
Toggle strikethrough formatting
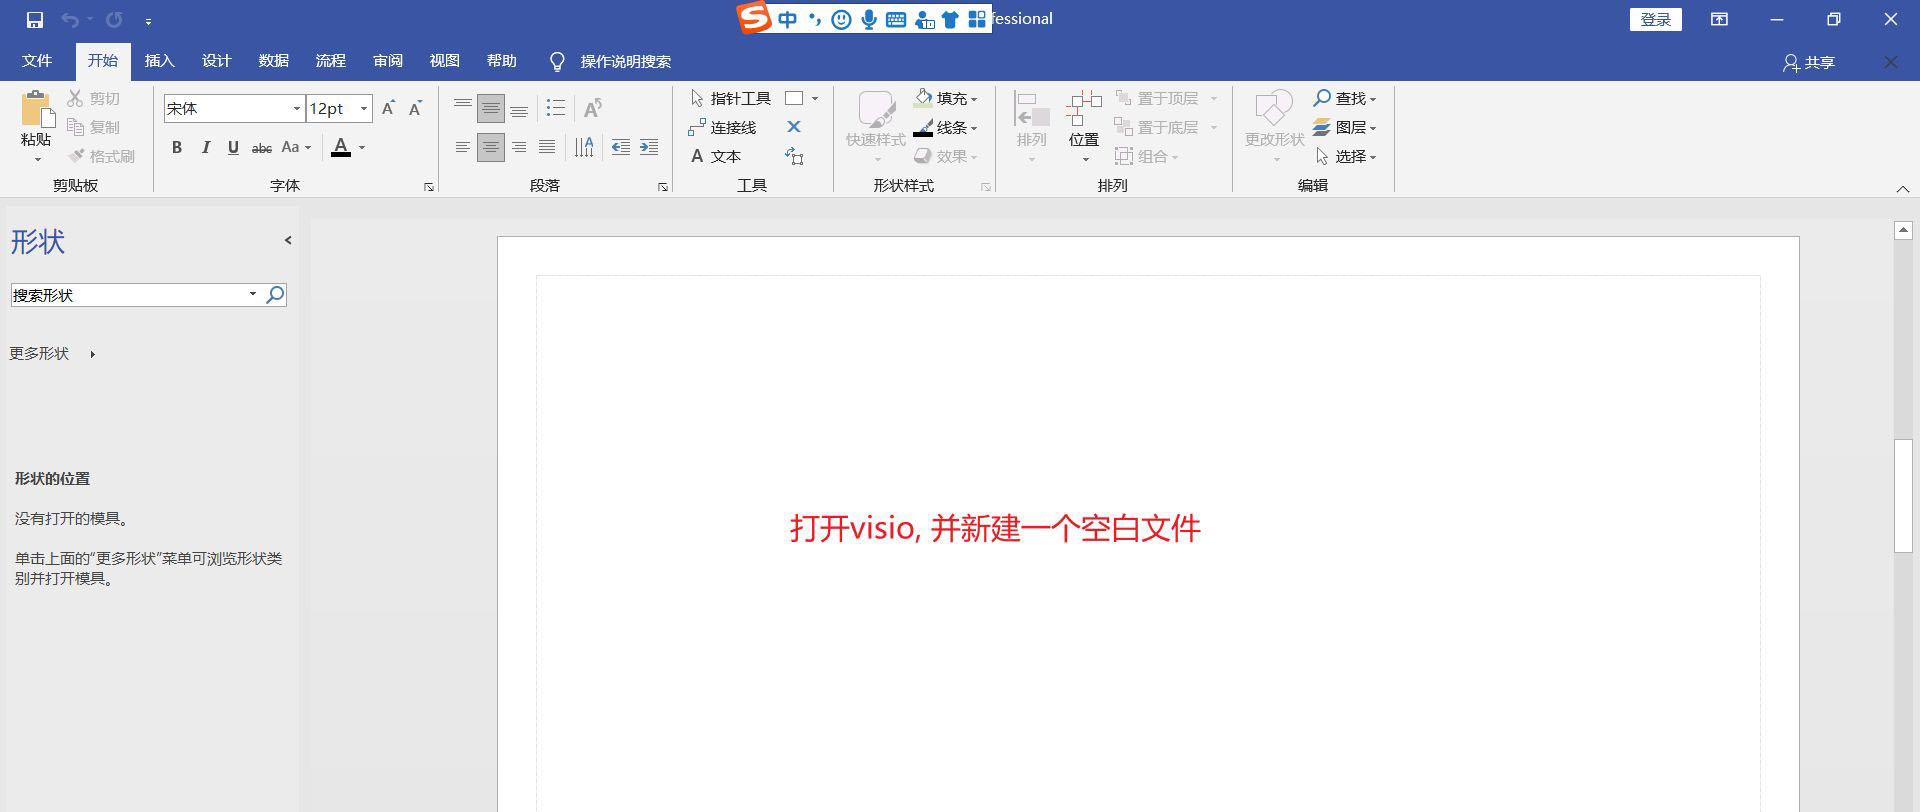[x=261, y=148]
